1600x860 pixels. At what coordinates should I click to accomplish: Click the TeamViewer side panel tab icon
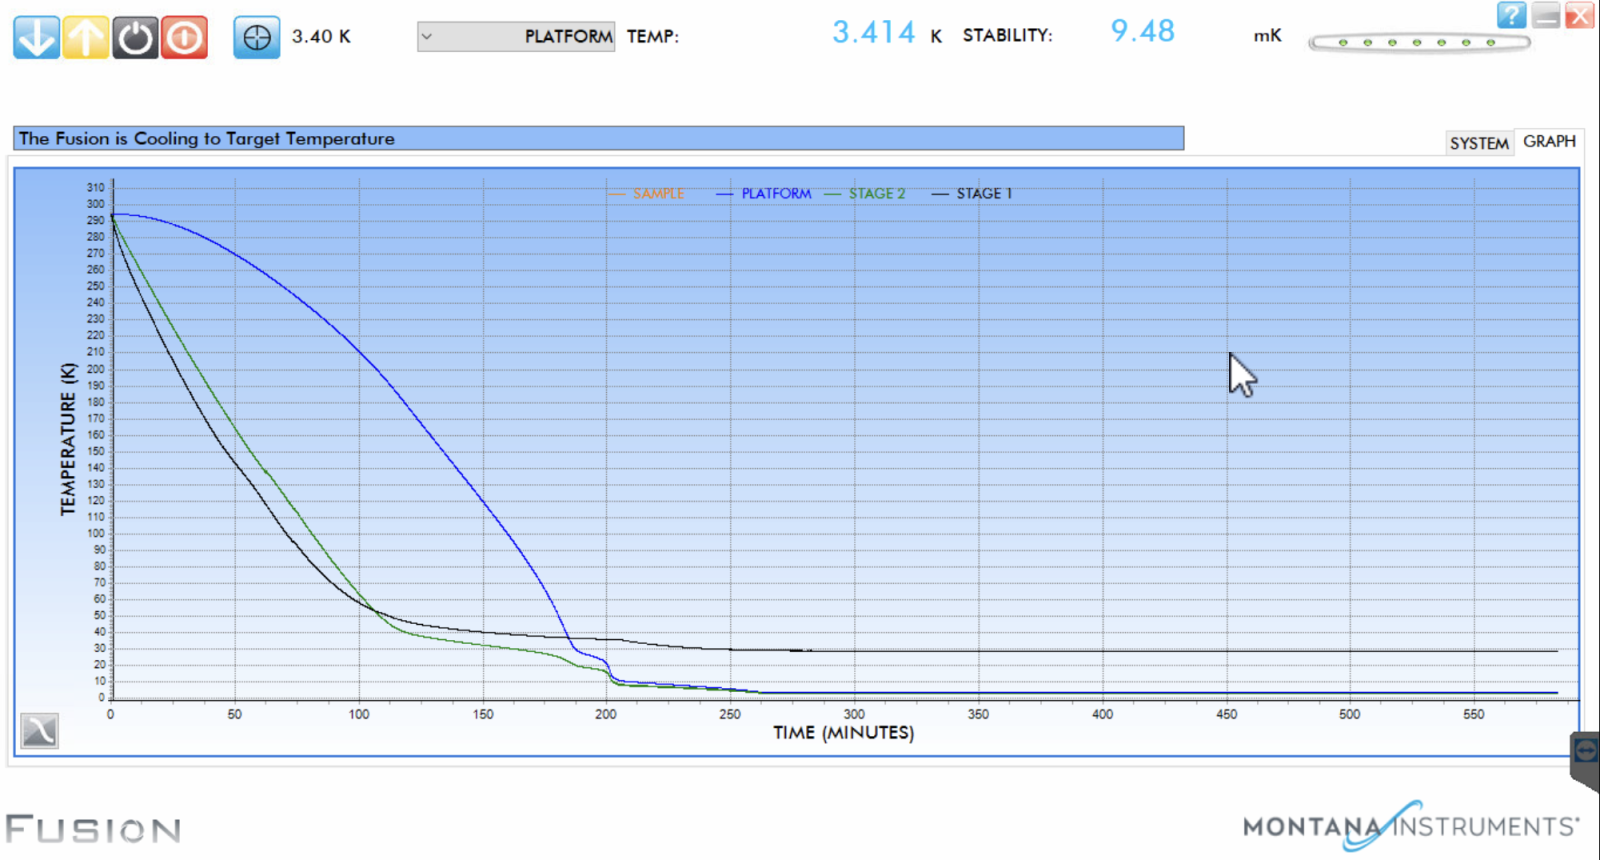click(1585, 751)
